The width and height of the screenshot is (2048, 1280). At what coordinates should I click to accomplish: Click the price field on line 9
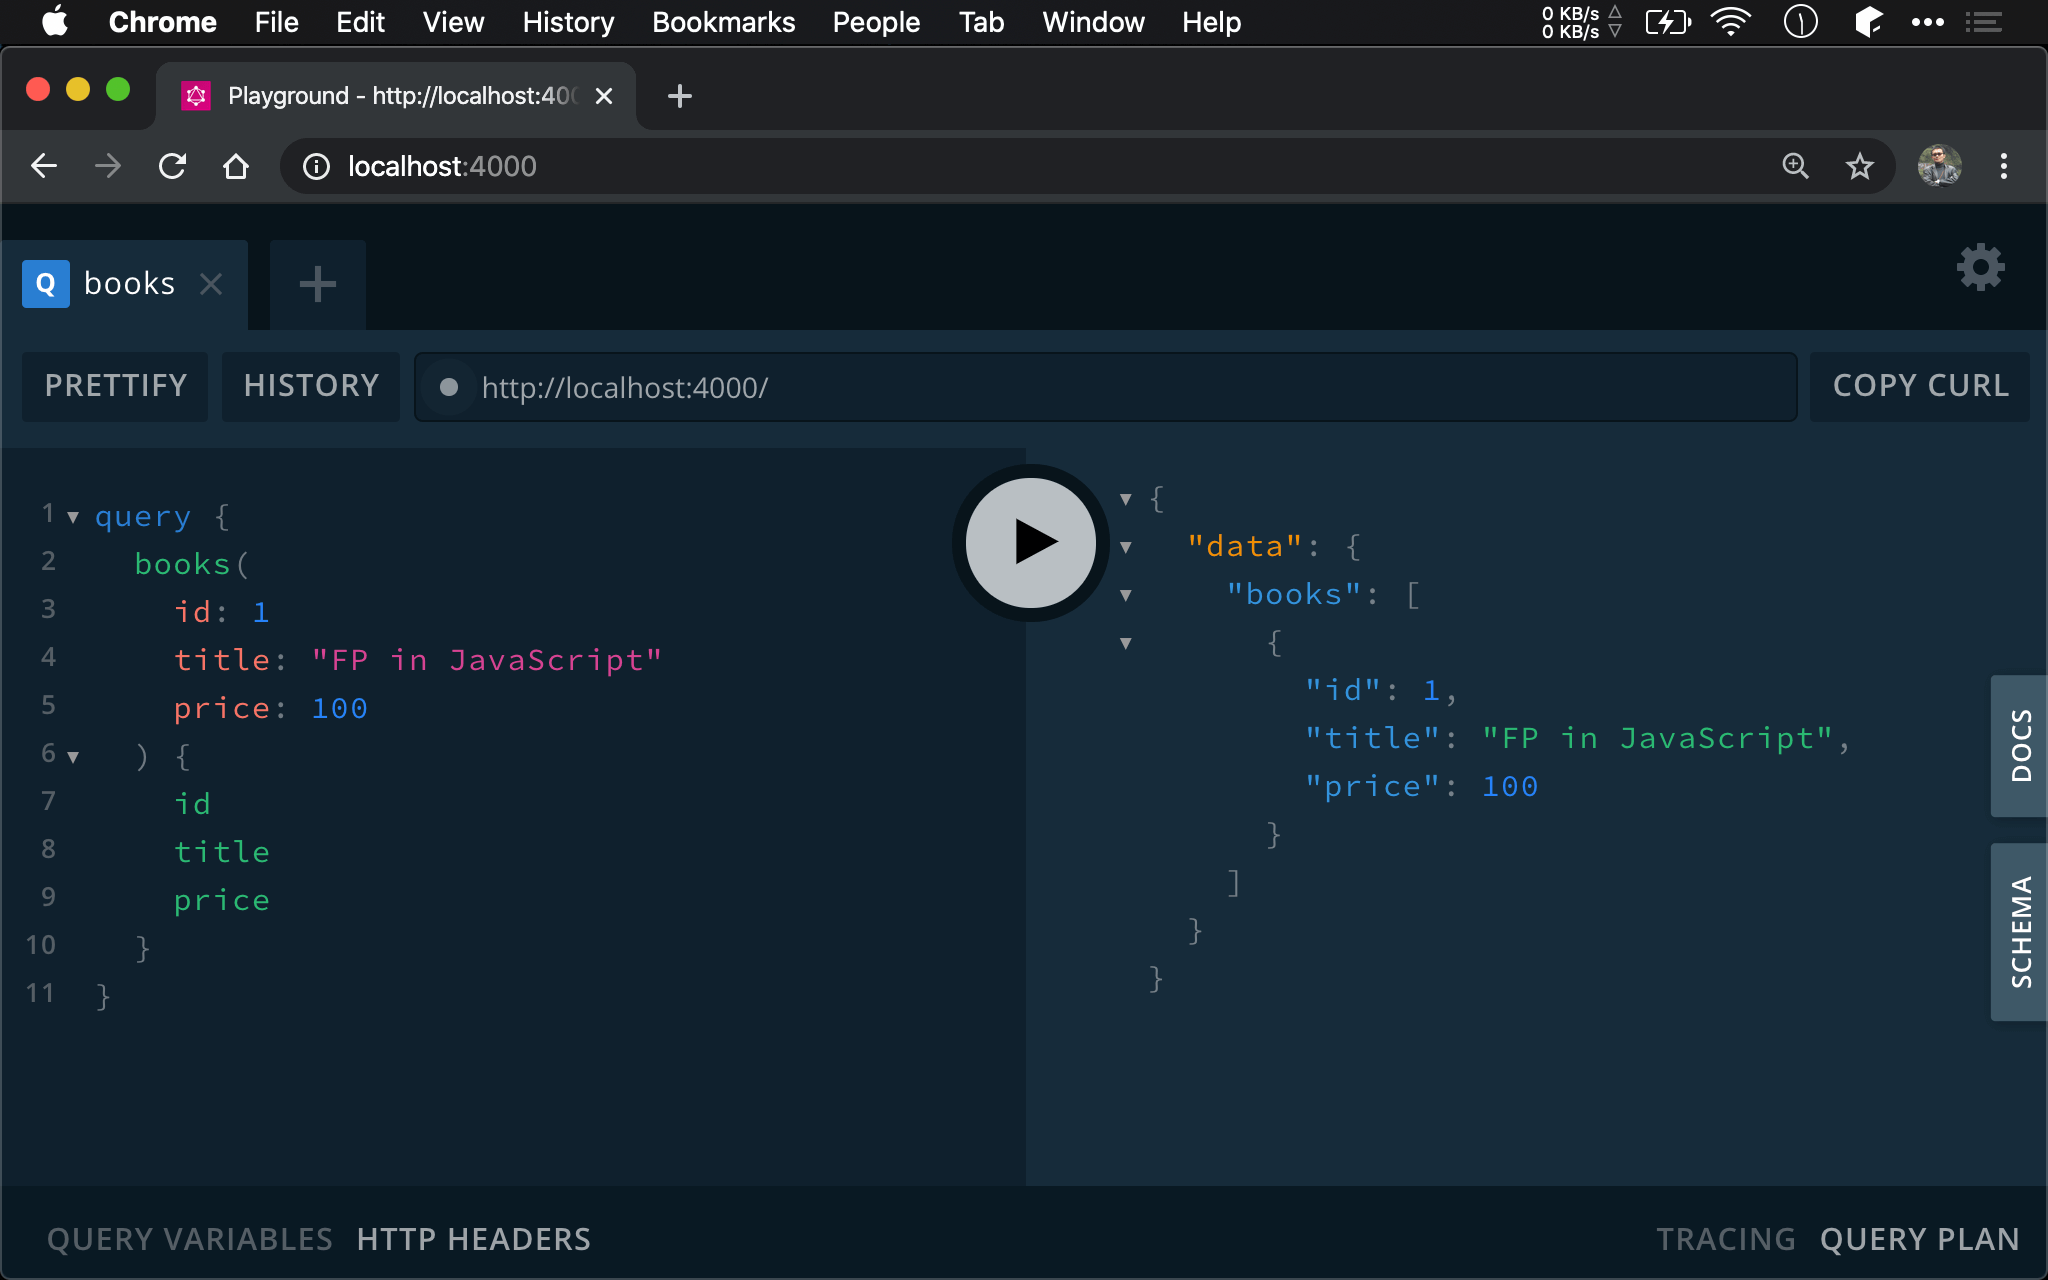click(x=222, y=901)
